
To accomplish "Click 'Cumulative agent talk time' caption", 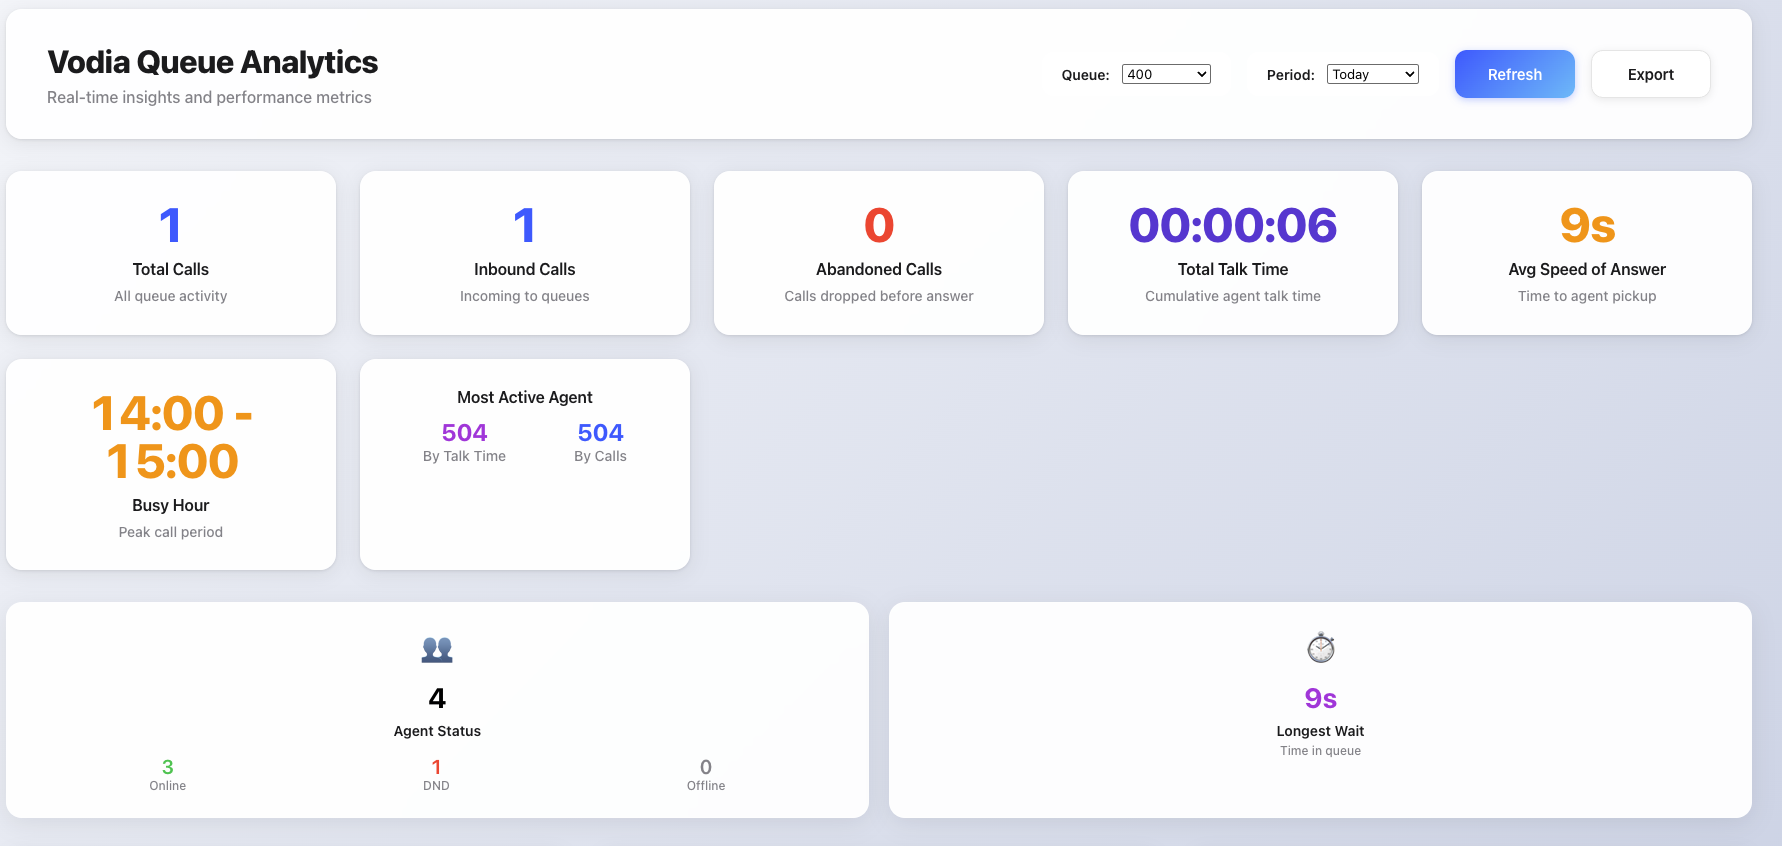I will [1233, 296].
